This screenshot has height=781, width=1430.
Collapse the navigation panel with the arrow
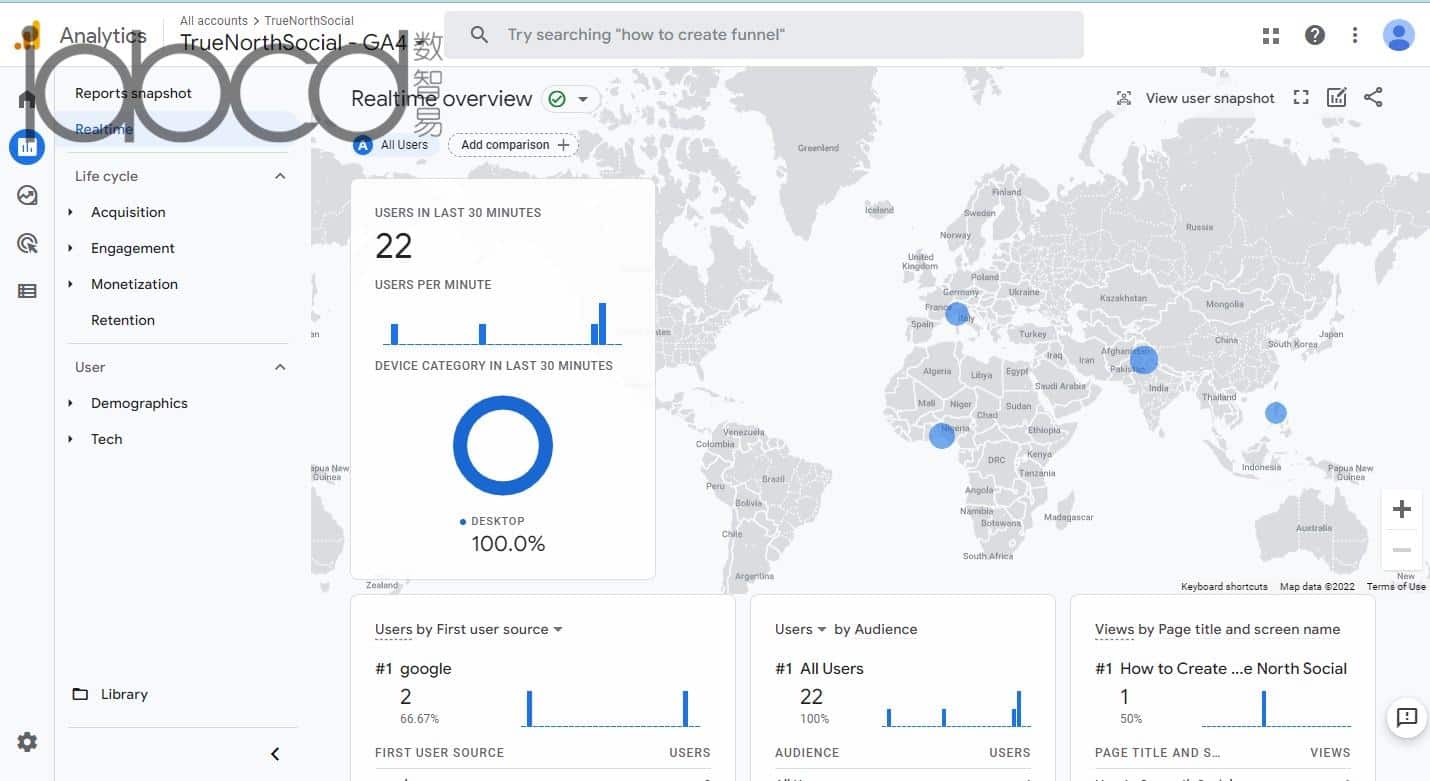point(275,754)
